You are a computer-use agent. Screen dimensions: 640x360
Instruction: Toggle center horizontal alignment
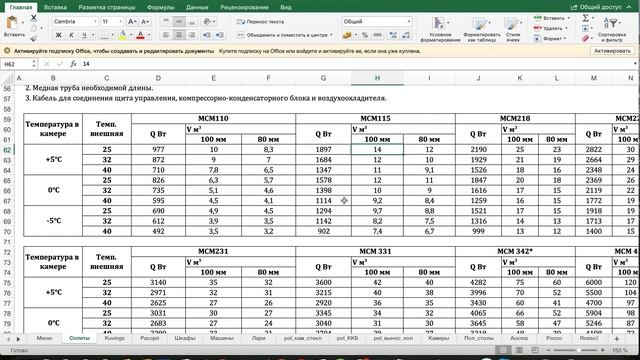tap(179, 35)
